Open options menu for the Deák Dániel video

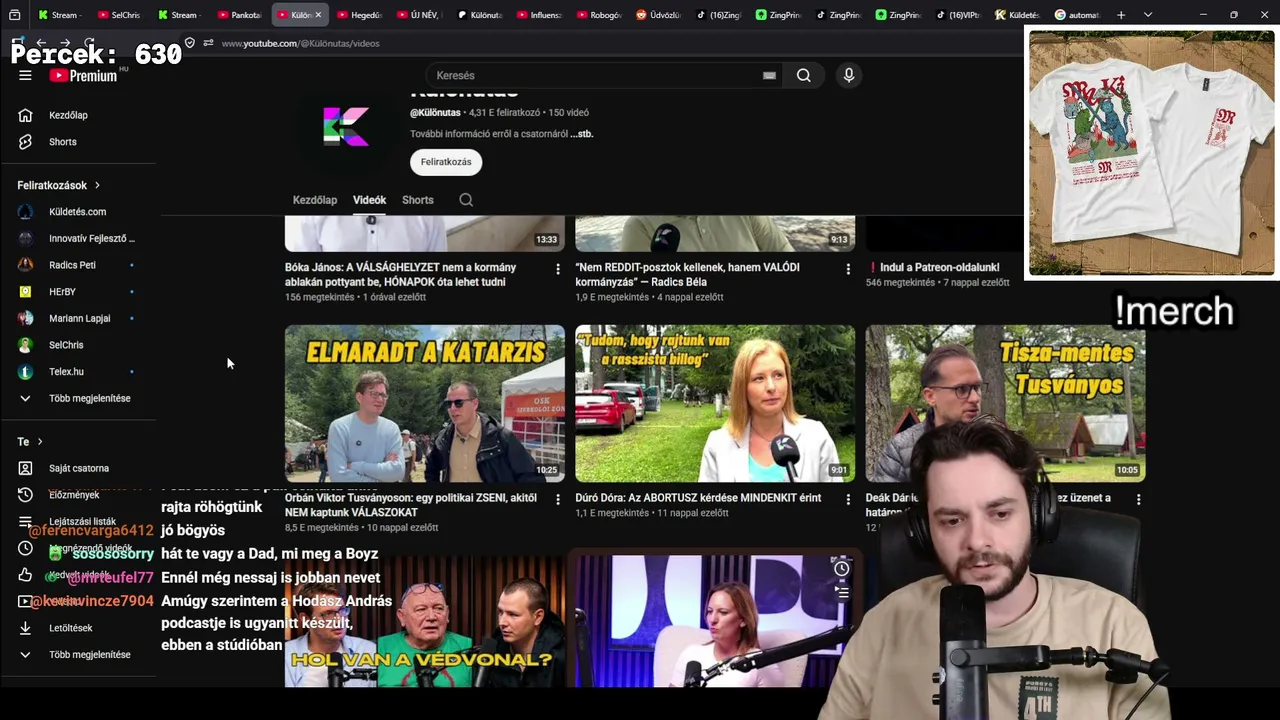[1138, 499]
